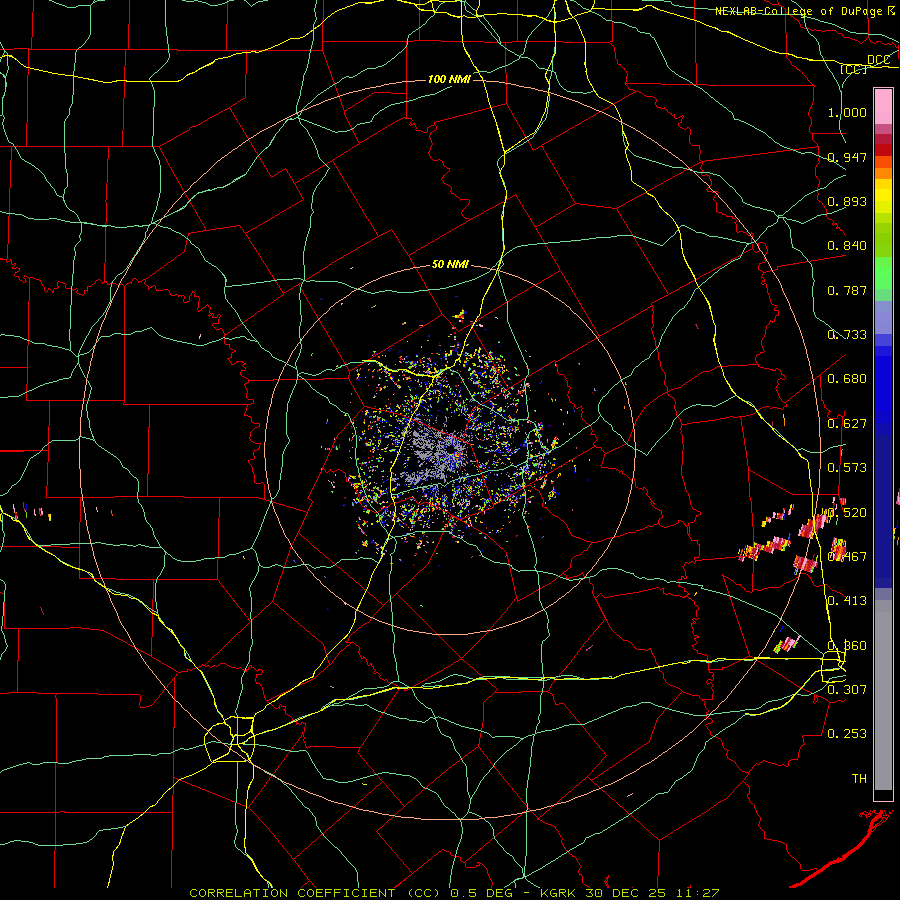This screenshot has height=900, width=900.
Task: Click the "11:27" time in the caption
Action: [697, 893]
